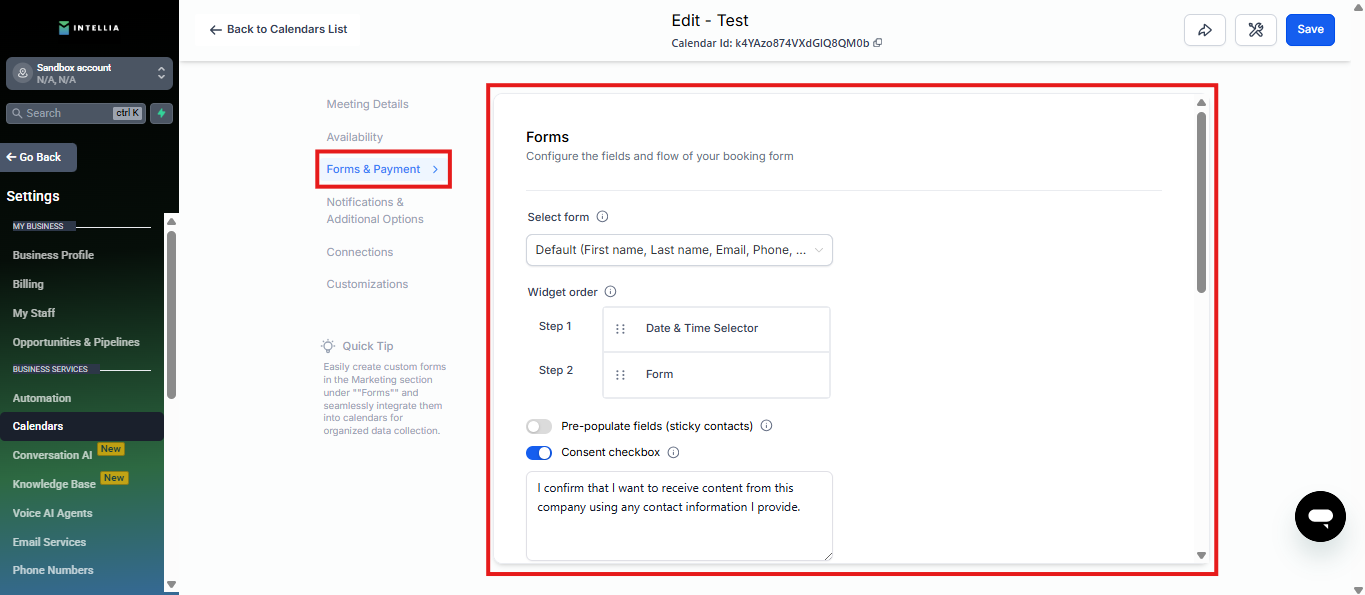
Task: Save the calendar changes
Action: pos(1310,30)
